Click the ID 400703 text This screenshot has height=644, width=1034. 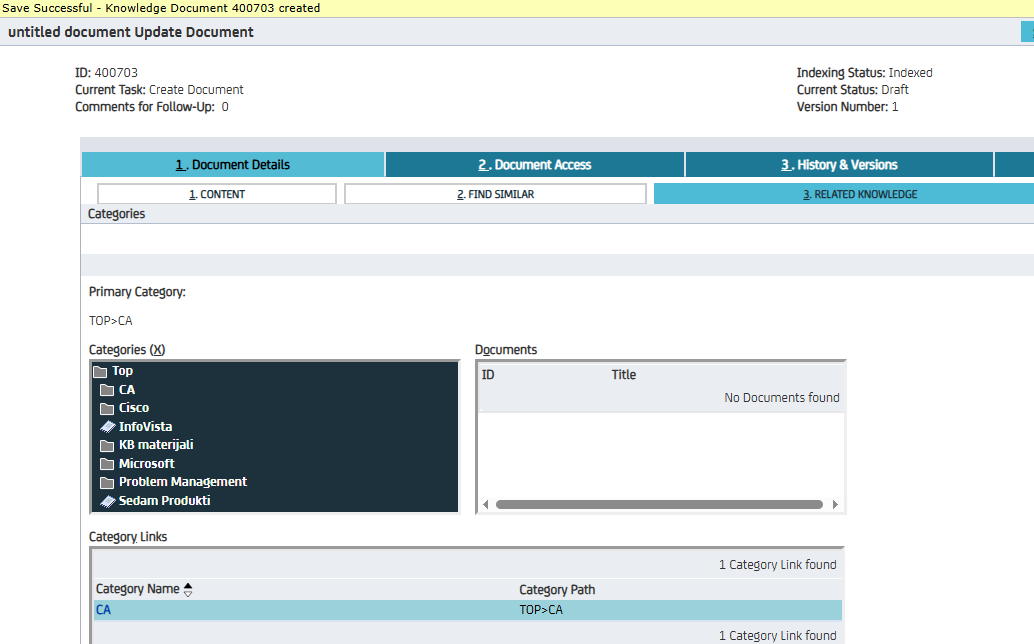click(106, 73)
